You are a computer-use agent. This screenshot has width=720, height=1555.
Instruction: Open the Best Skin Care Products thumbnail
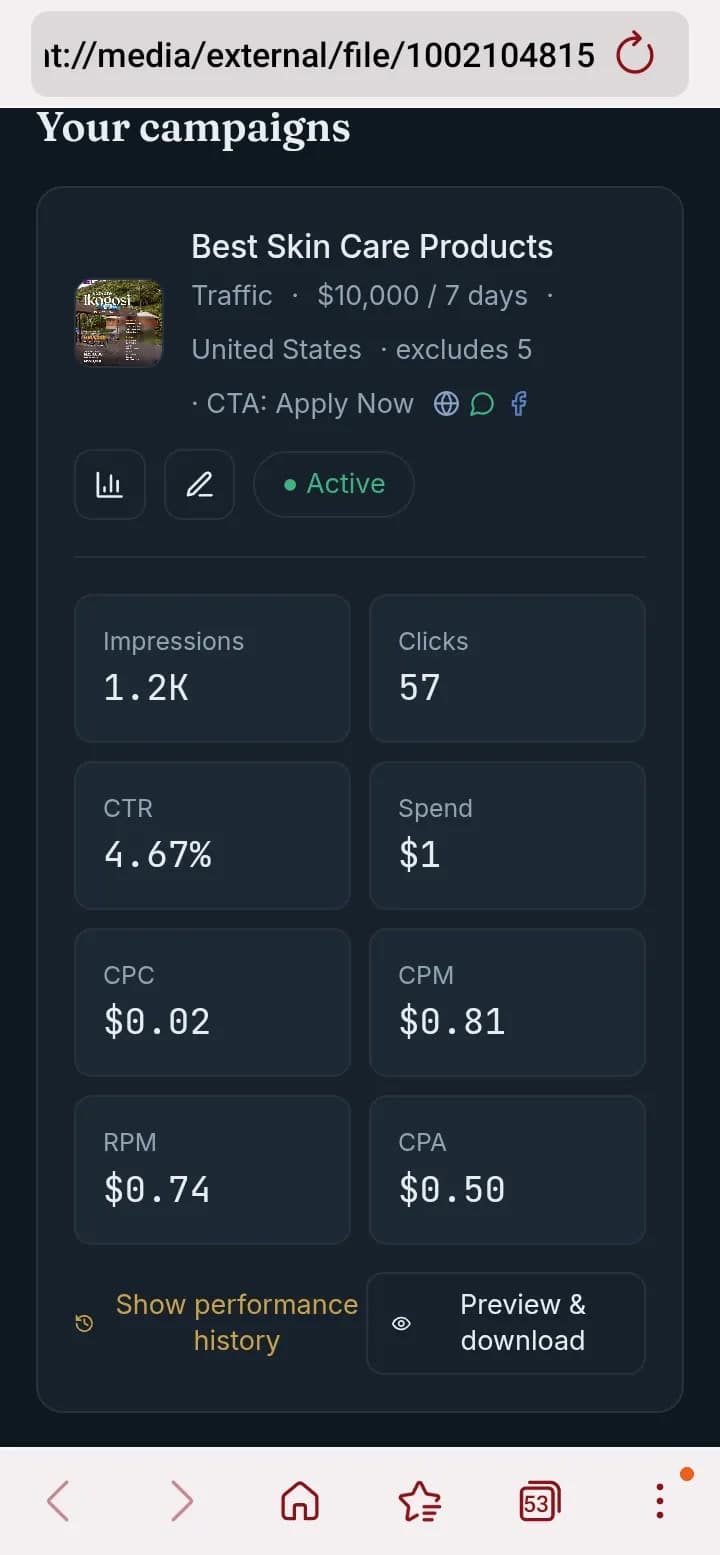[119, 323]
